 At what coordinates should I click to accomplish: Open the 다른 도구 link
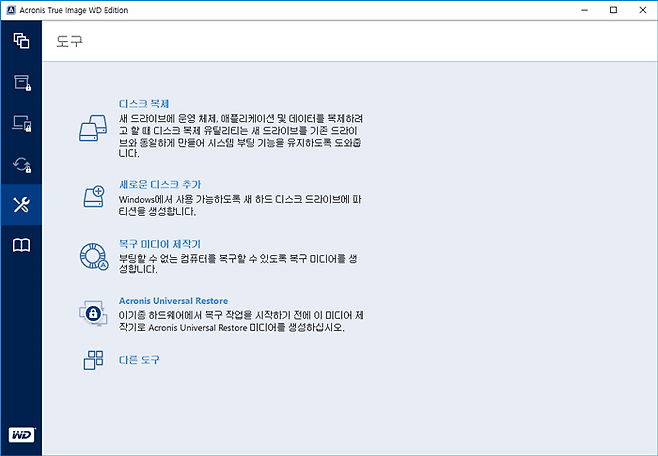[x=139, y=360]
